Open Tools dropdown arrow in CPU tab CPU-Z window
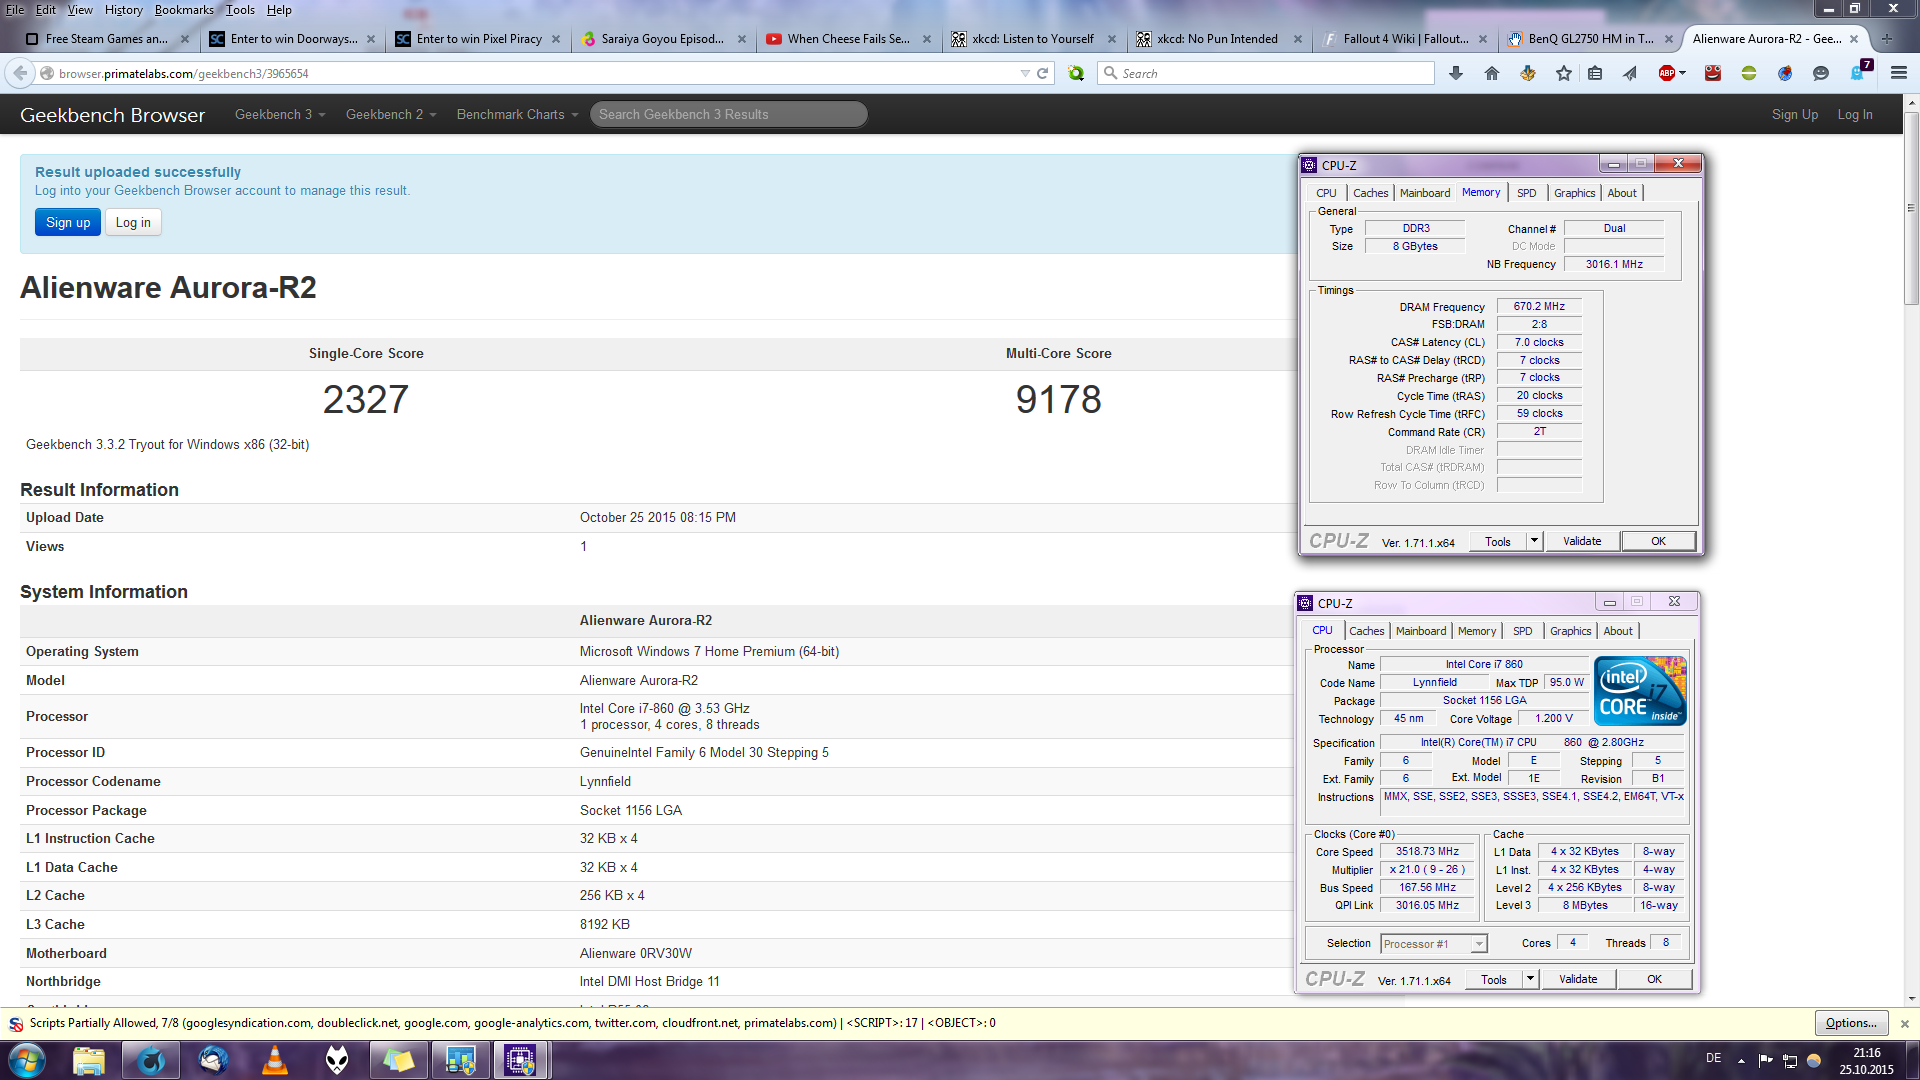Image resolution: width=1920 pixels, height=1080 pixels. [1530, 979]
